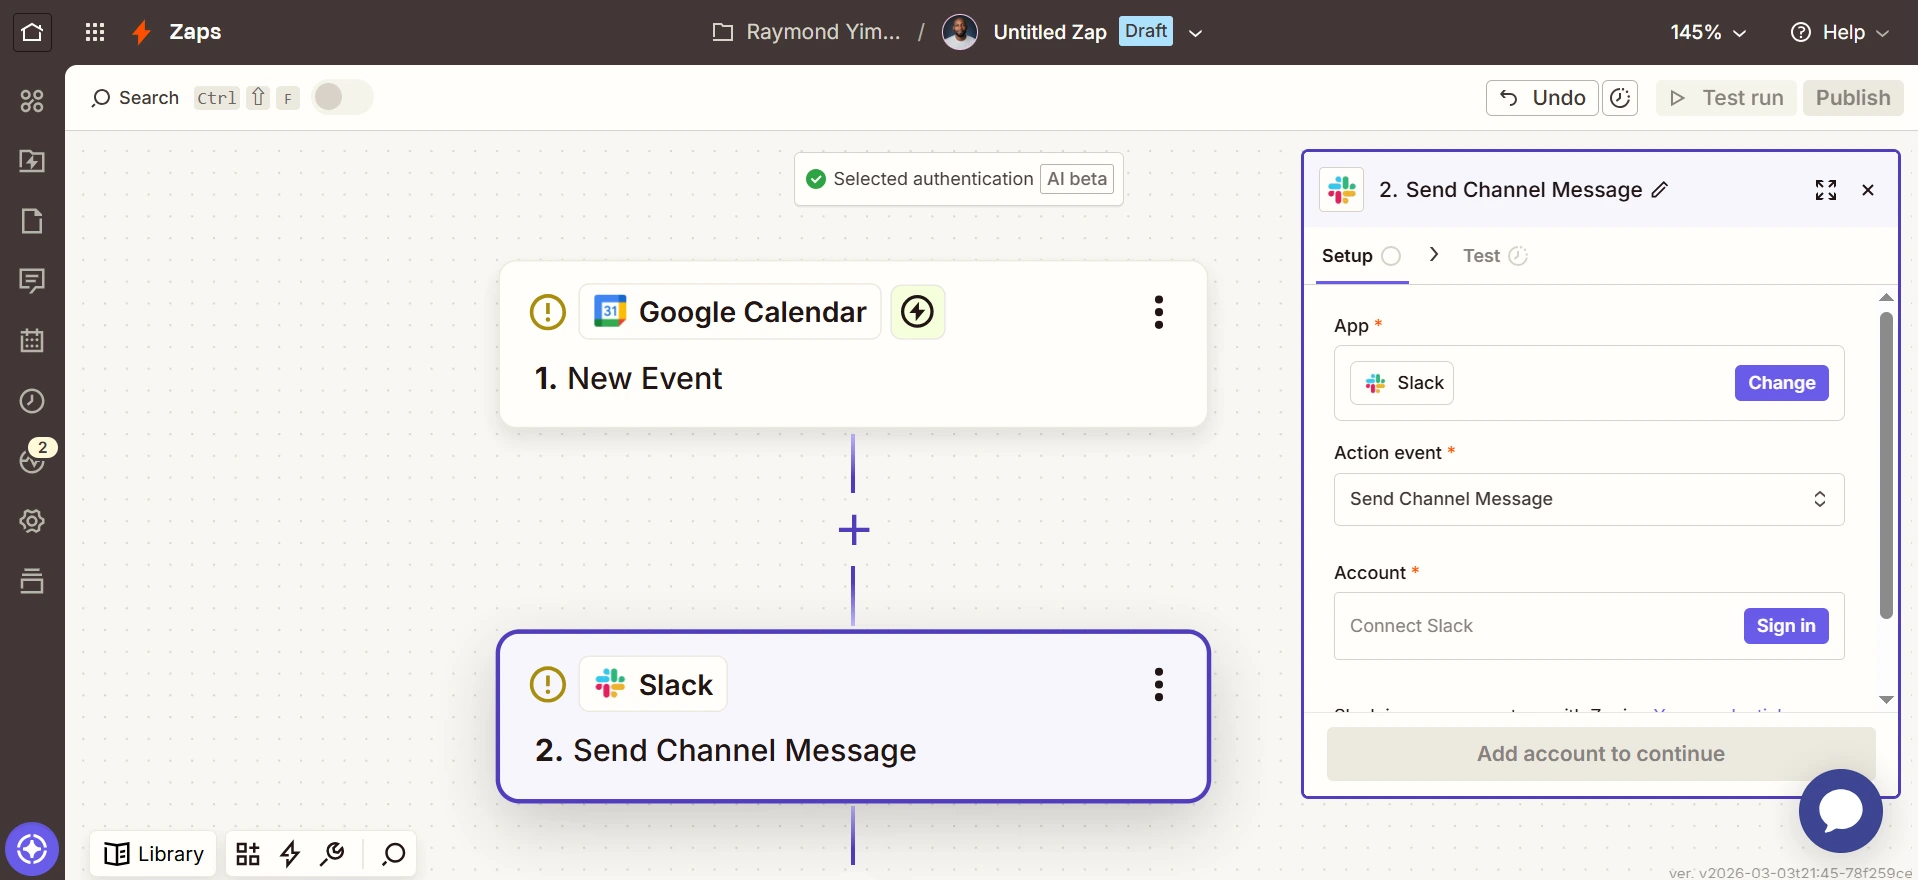Expand the Untitled Zap draft chevron
This screenshot has width=1918, height=880.
click(1195, 32)
